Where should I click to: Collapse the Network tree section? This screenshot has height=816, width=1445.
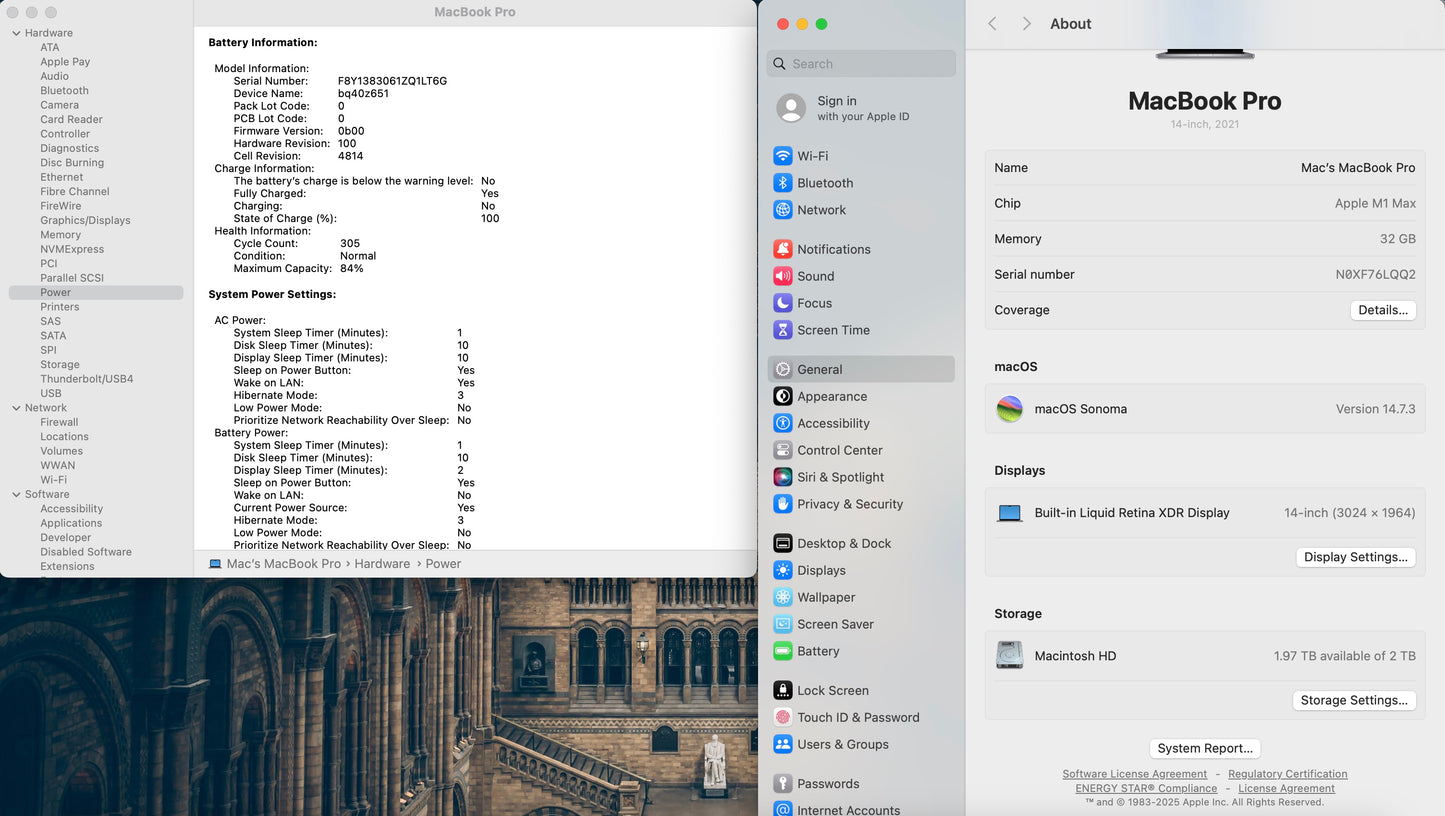tap(16, 408)
